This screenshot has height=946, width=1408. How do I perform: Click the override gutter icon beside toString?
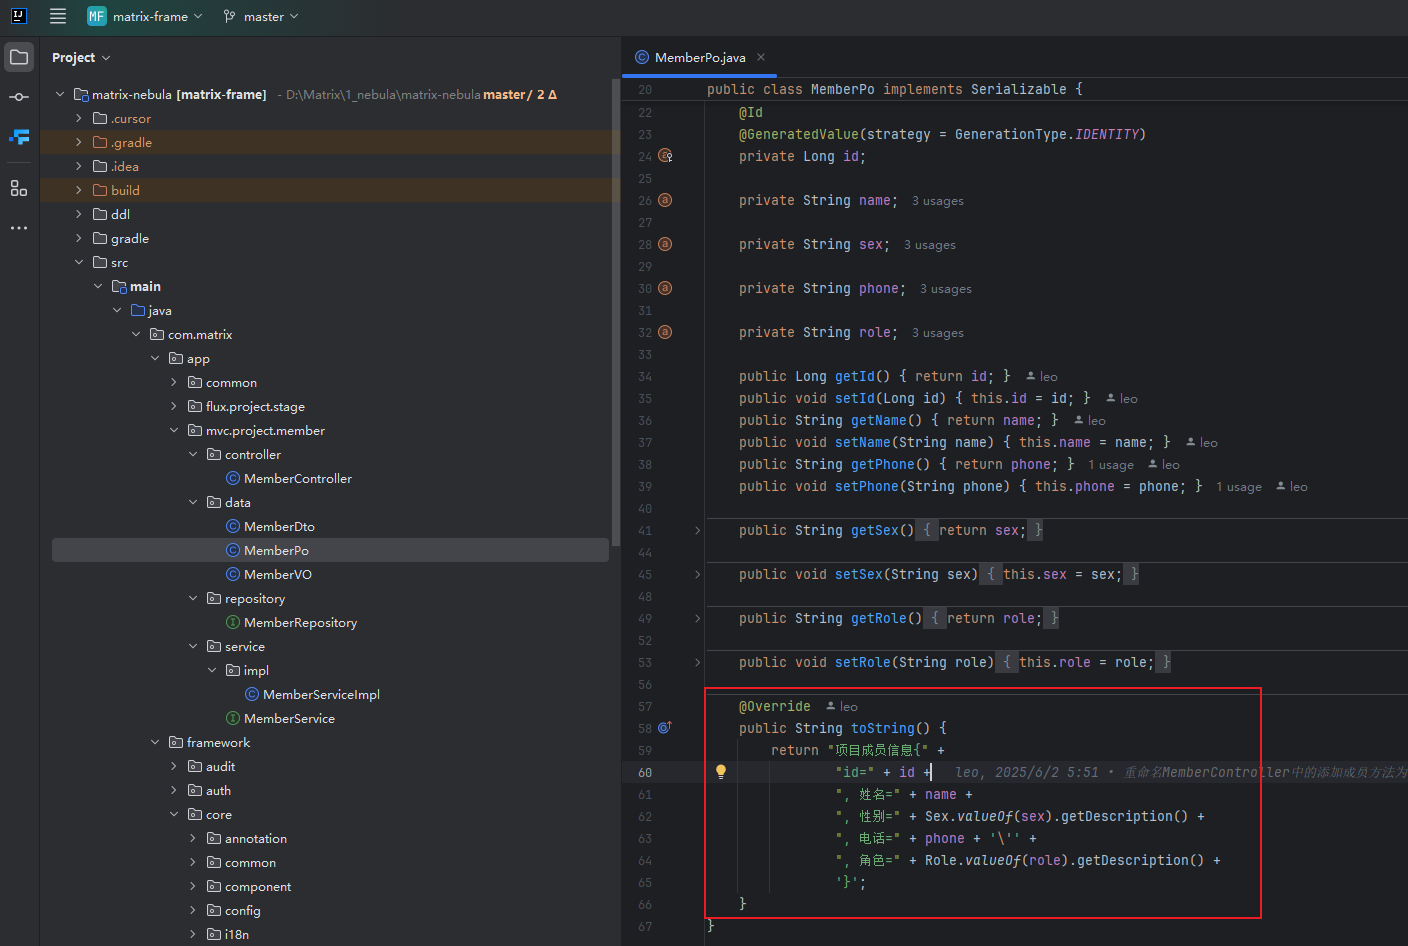coord(665,728)
